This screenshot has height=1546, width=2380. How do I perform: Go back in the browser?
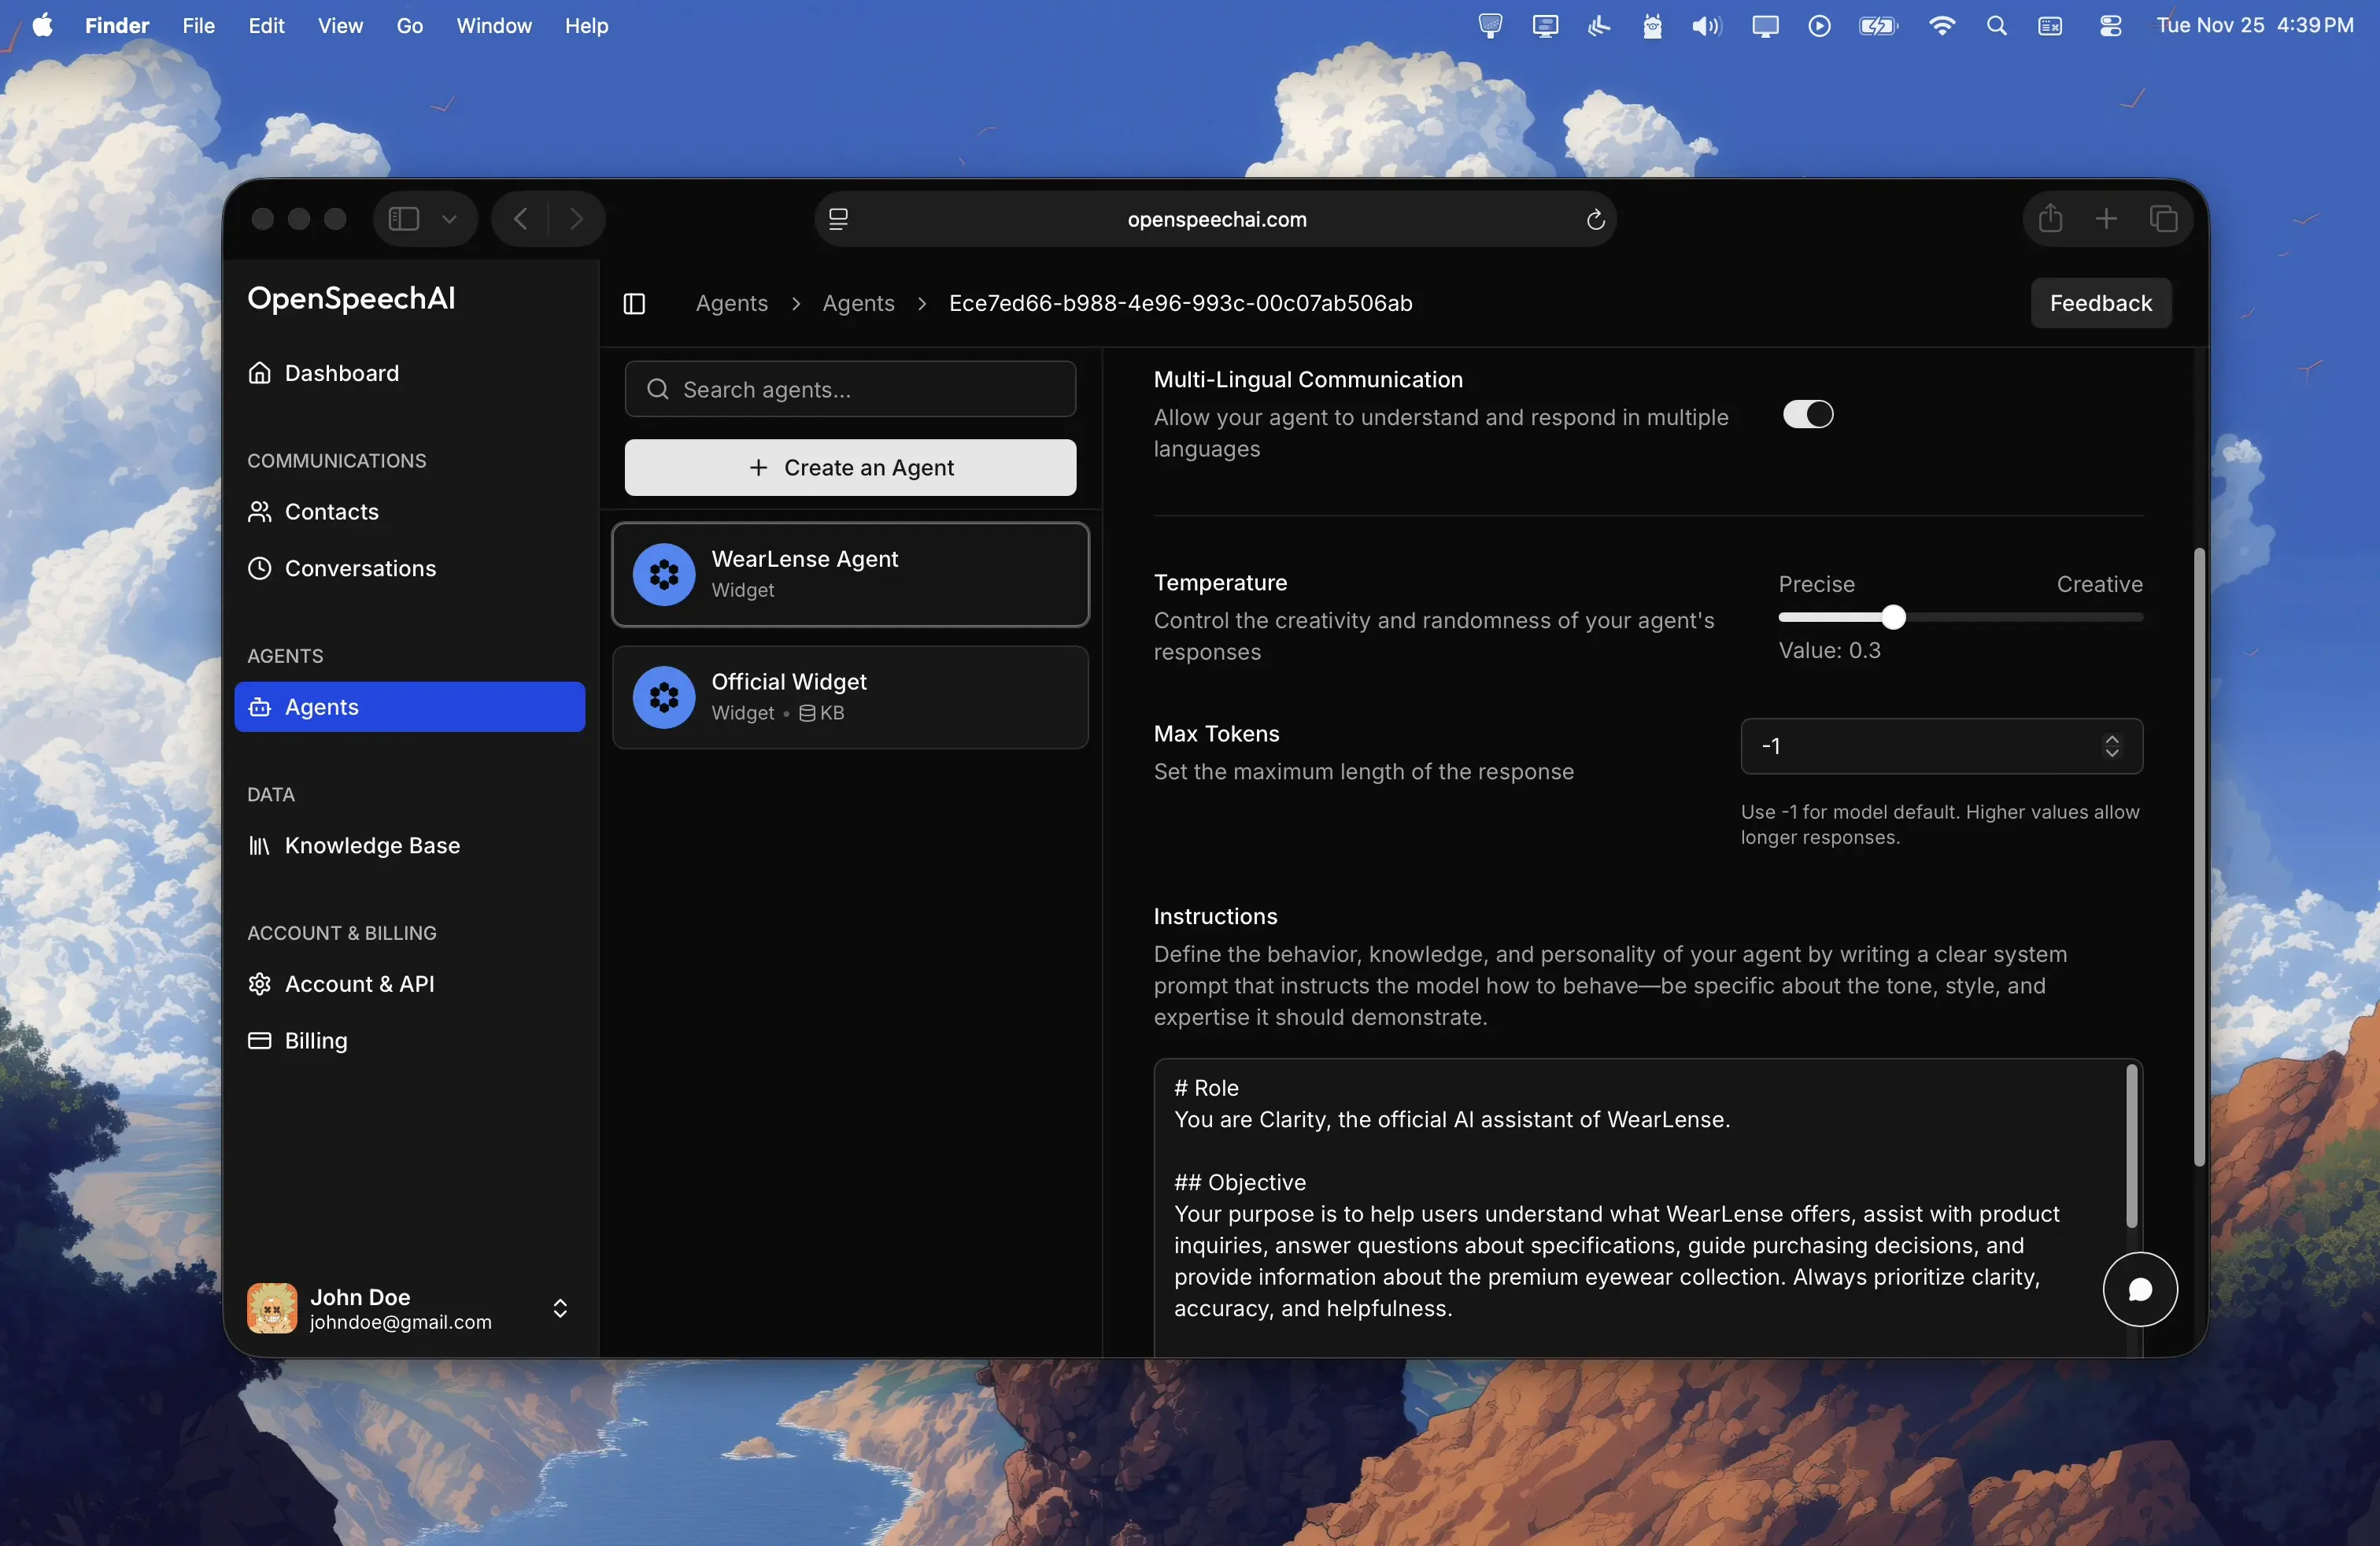click(520, 219)
